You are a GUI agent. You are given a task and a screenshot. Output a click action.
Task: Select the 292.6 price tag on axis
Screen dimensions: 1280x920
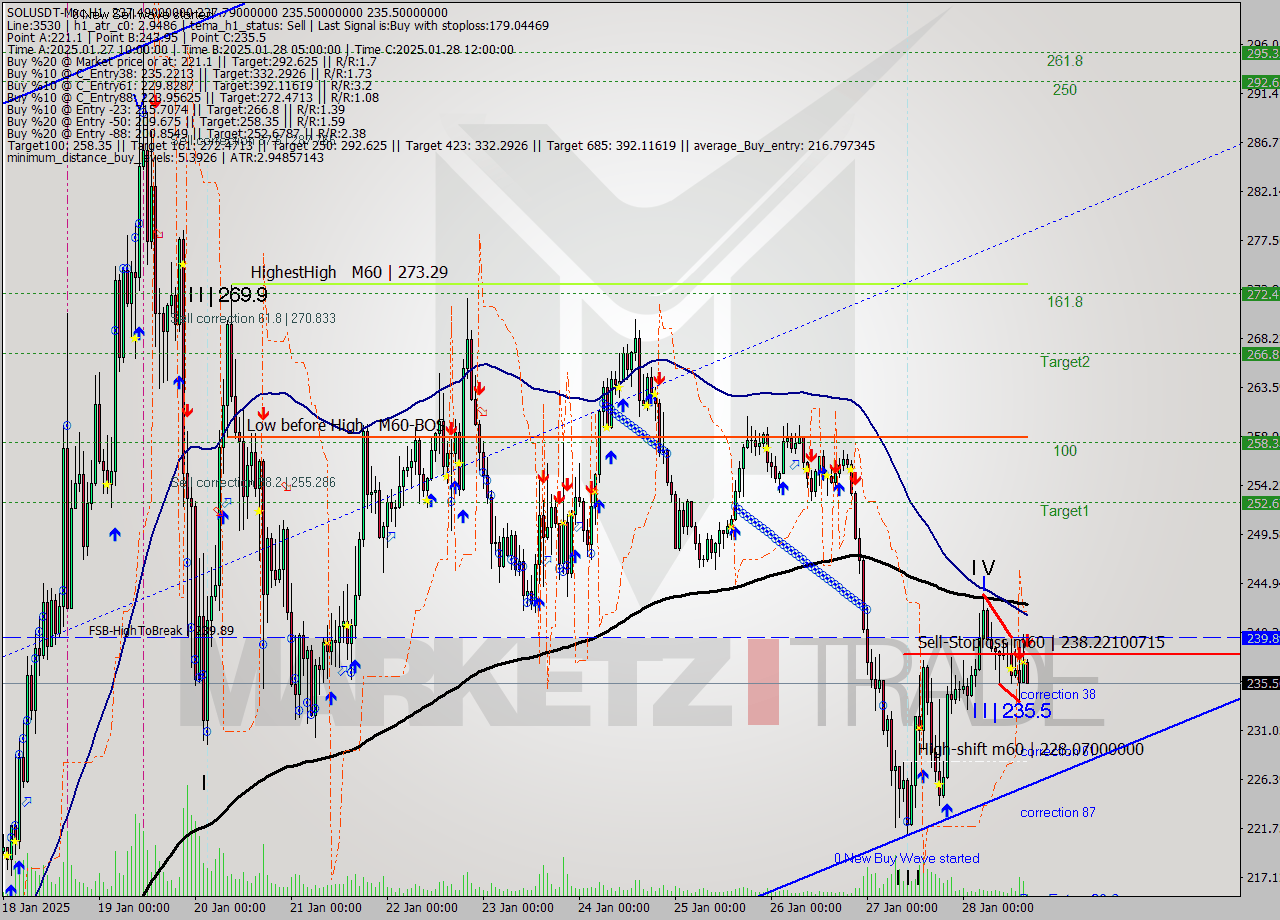[1260, 82]
